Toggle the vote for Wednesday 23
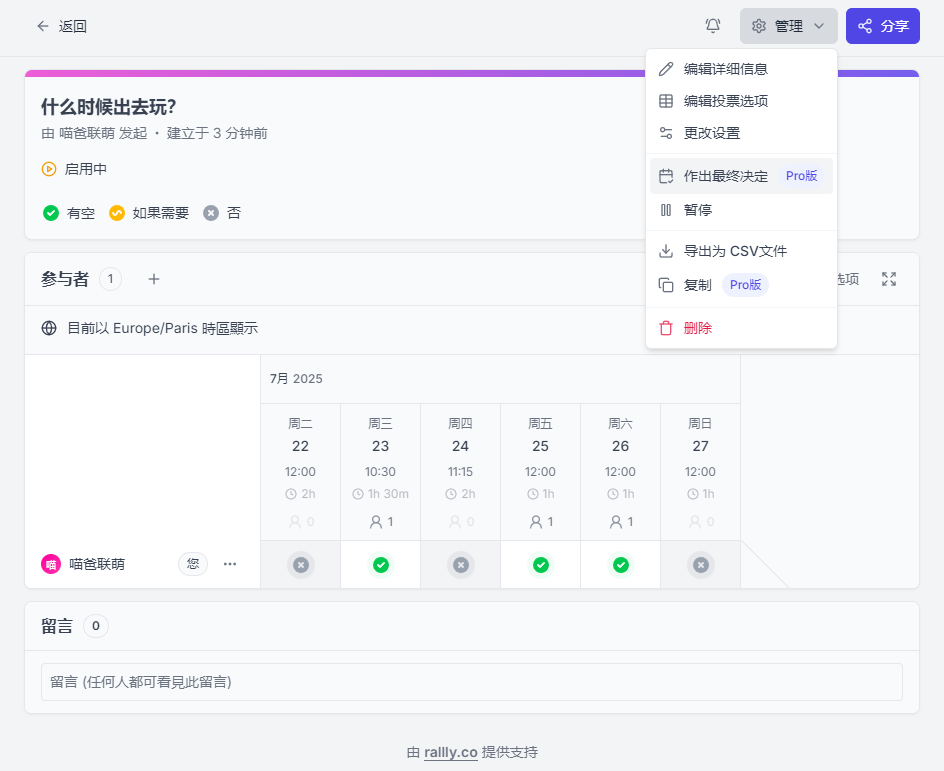The width and height of the screenshot is (944, 771). 380,565
